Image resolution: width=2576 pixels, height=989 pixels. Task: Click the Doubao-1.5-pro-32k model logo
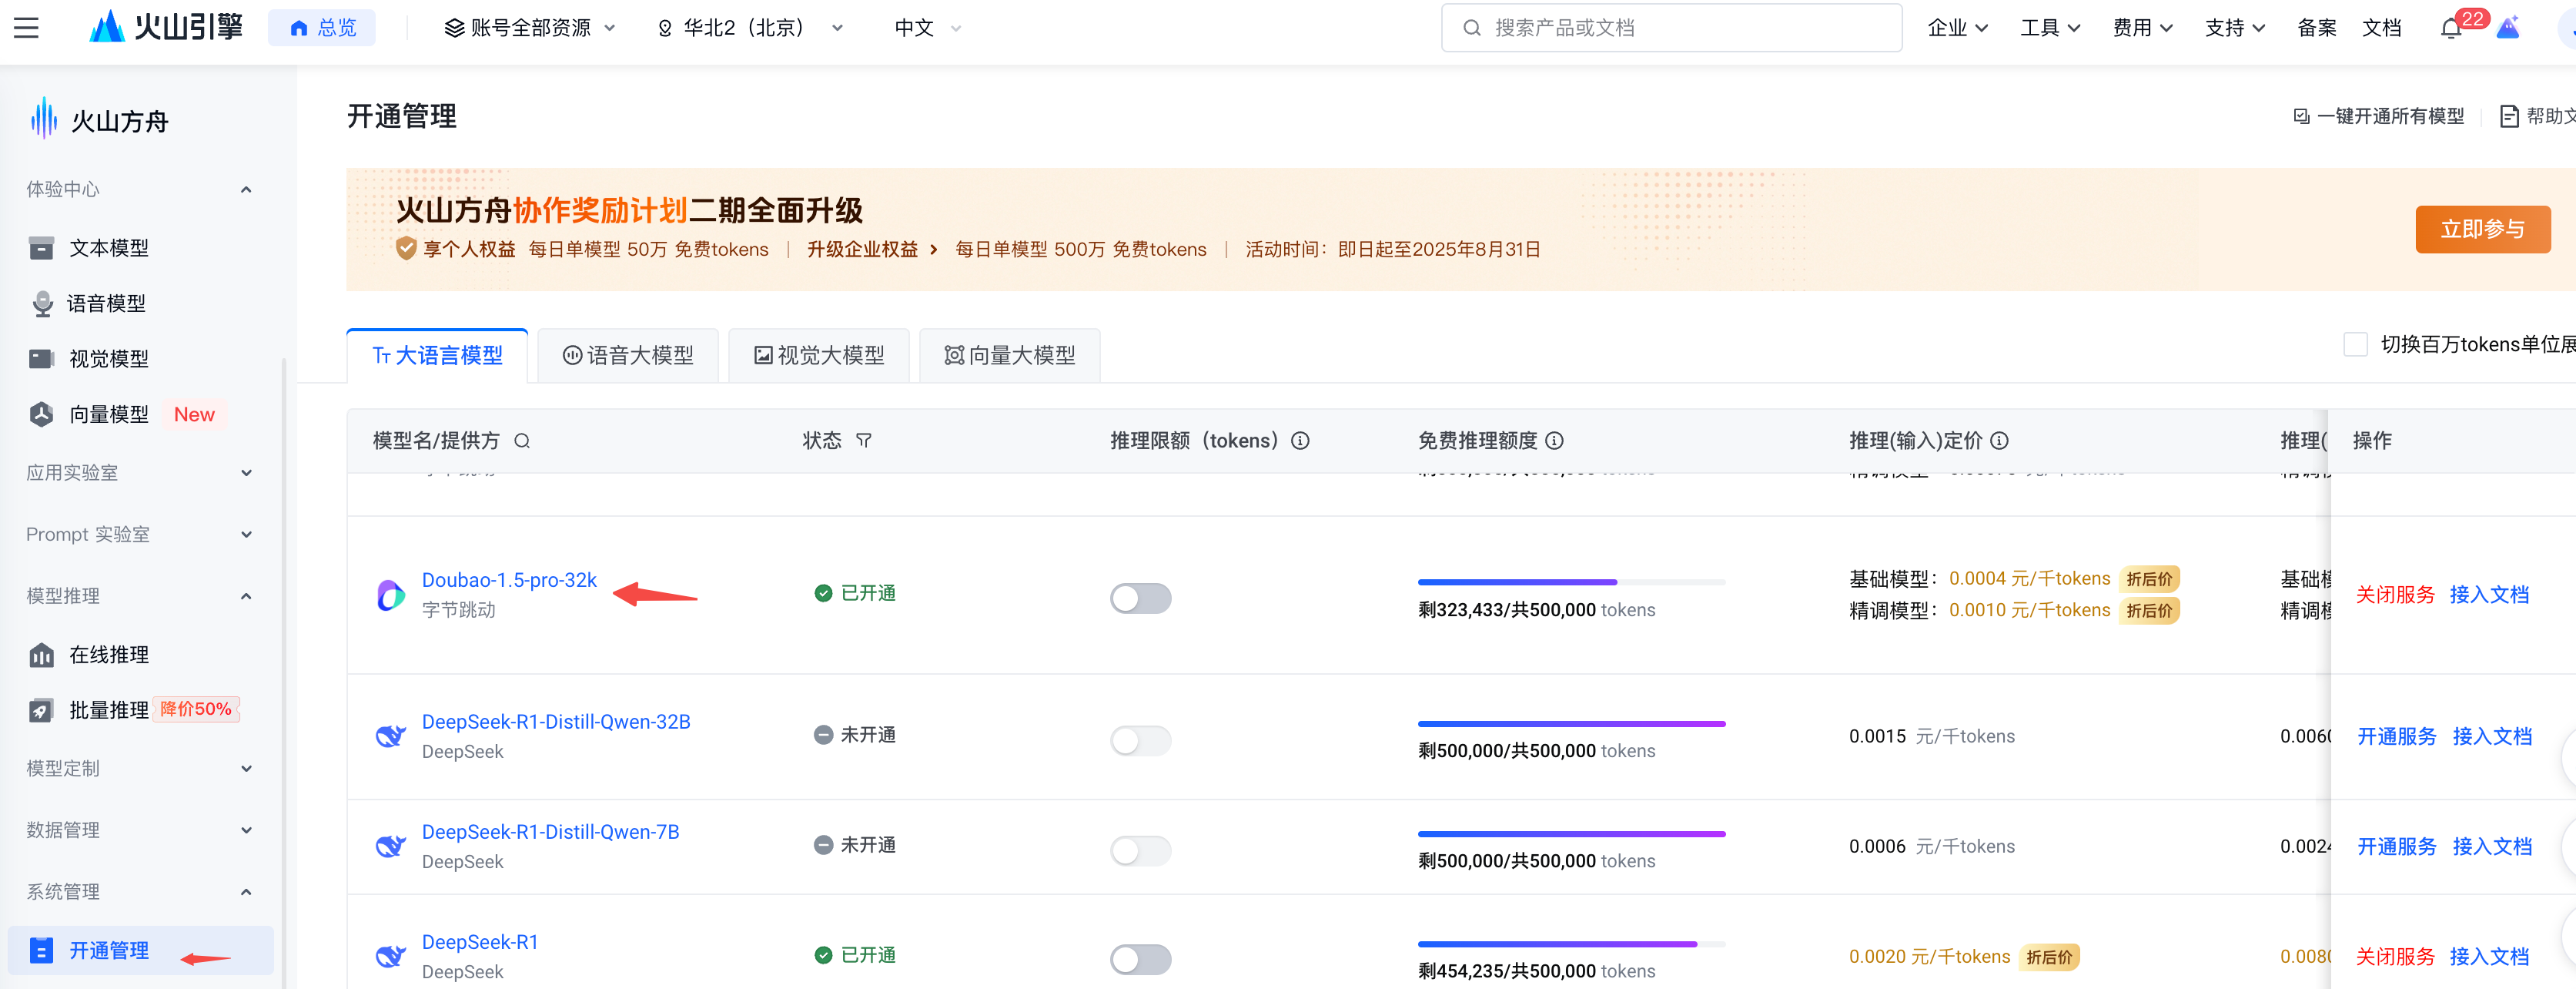click(x=390, y=595)
